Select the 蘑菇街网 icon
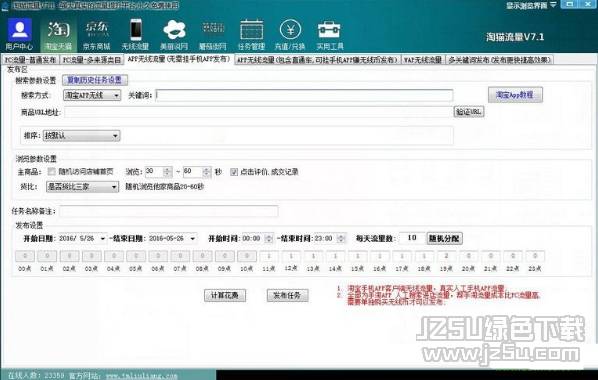Viewport: 598px width, 380px height. [213, 34]
